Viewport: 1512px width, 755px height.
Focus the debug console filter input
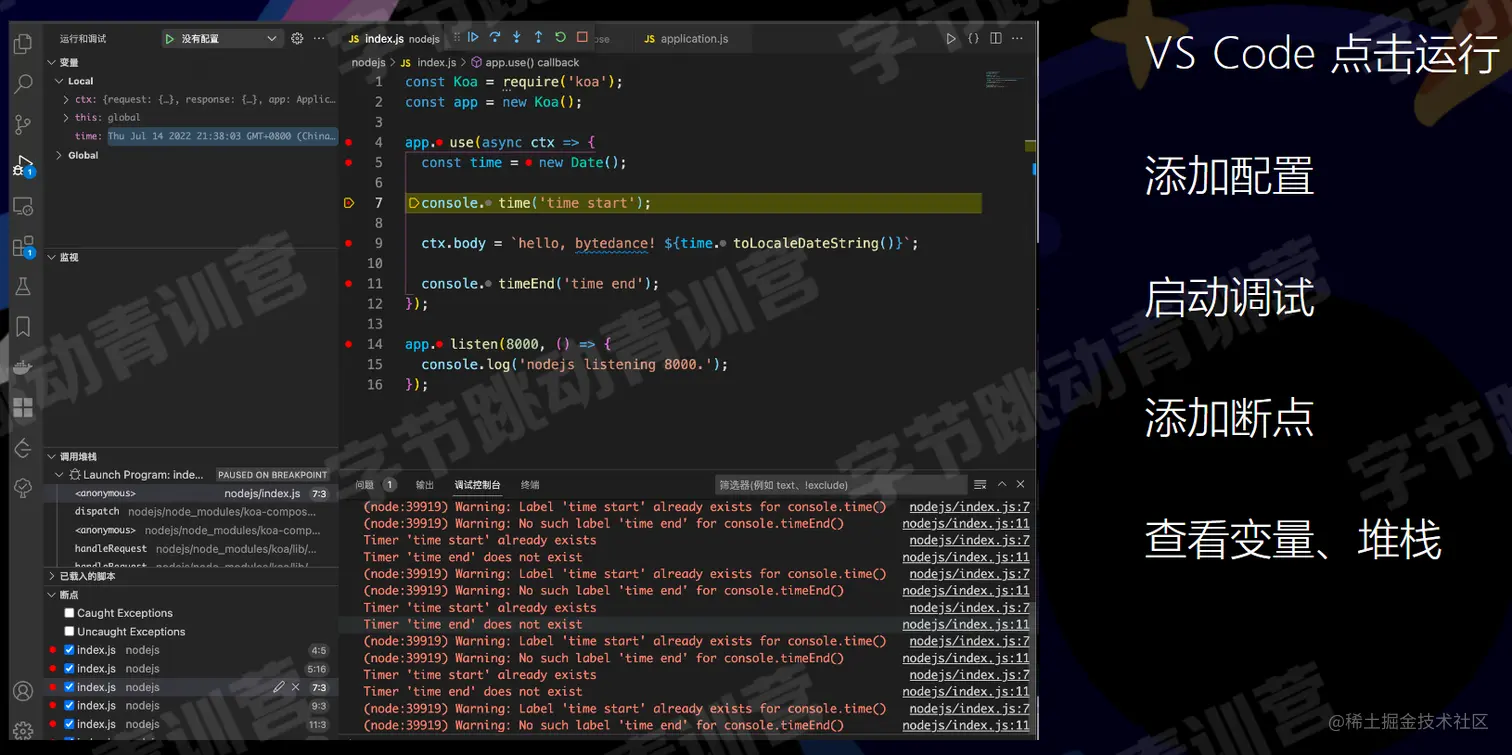pos(840,485)
